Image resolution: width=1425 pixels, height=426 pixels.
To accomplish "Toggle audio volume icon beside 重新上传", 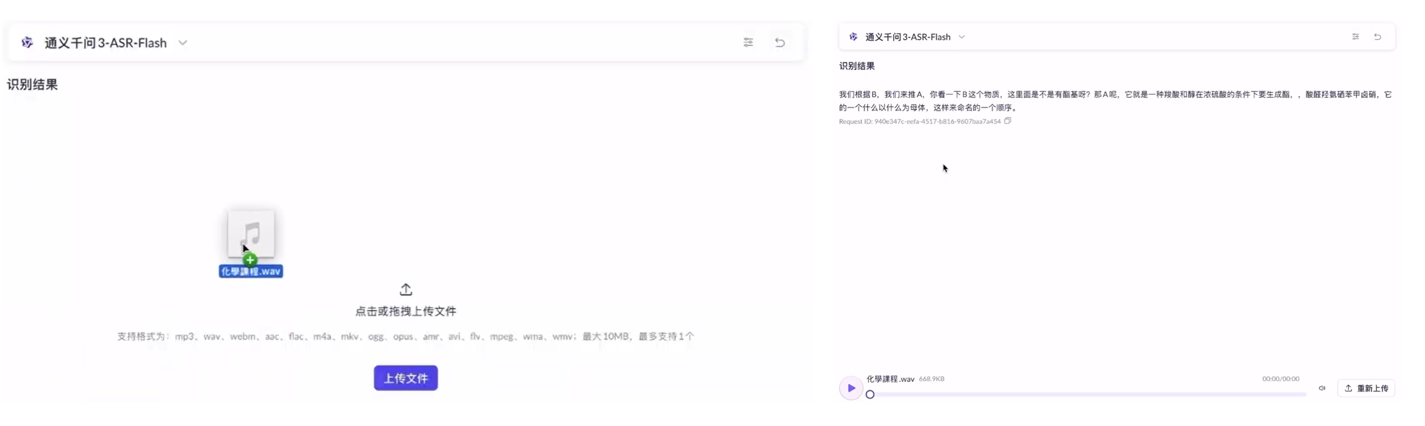I will tap(1322, 388).
